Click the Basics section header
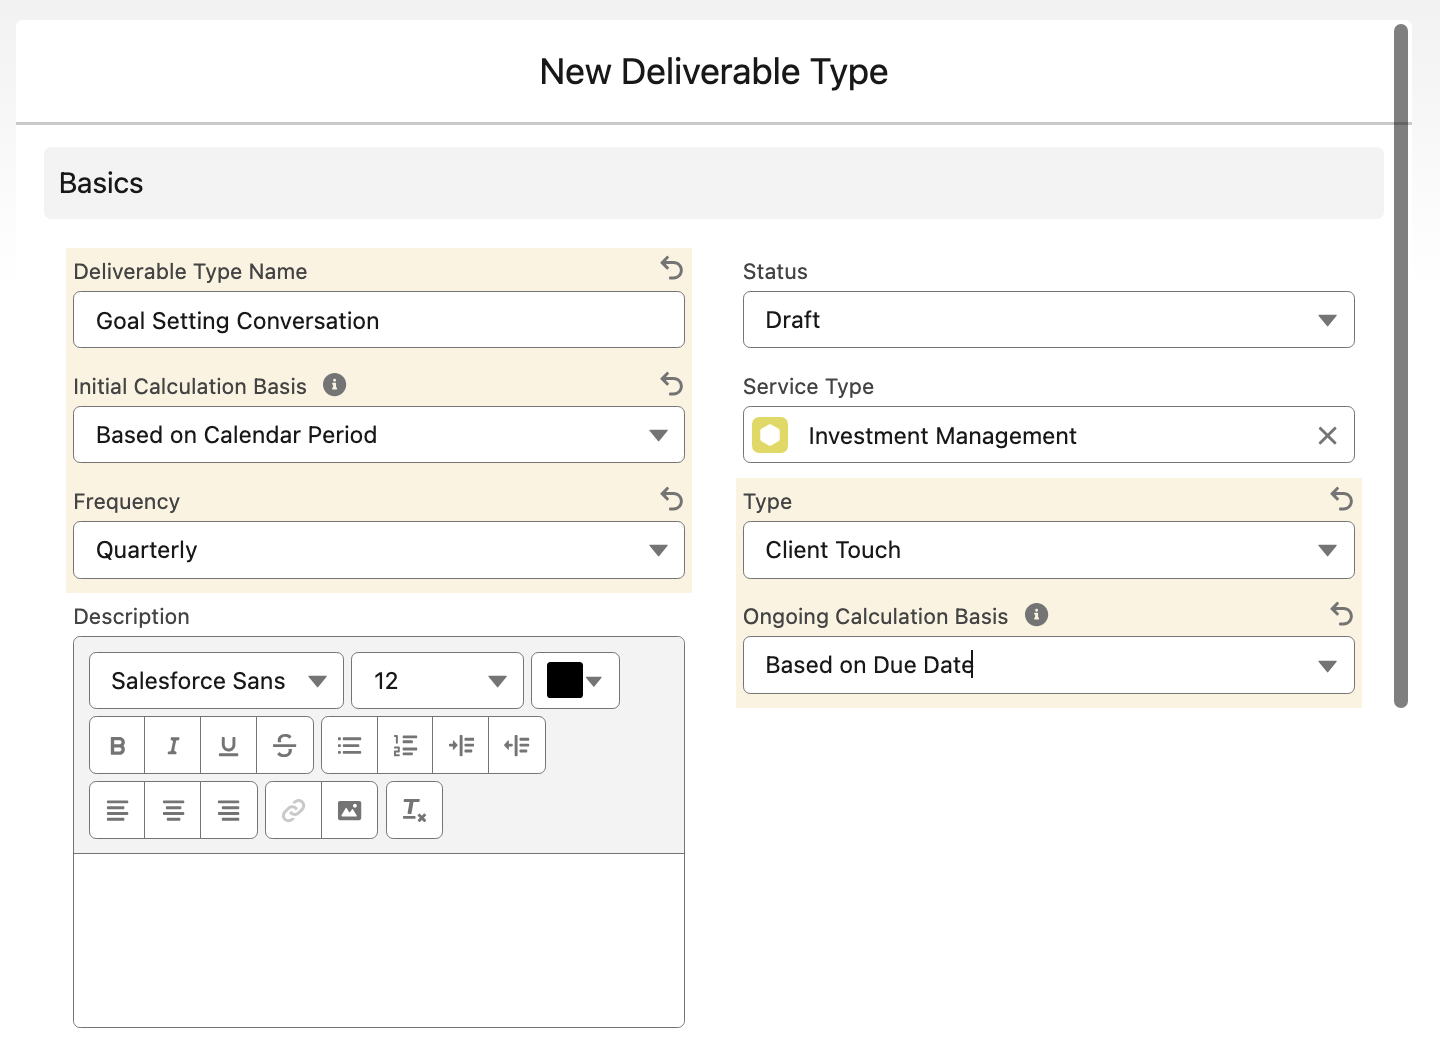 pos(714,183)
